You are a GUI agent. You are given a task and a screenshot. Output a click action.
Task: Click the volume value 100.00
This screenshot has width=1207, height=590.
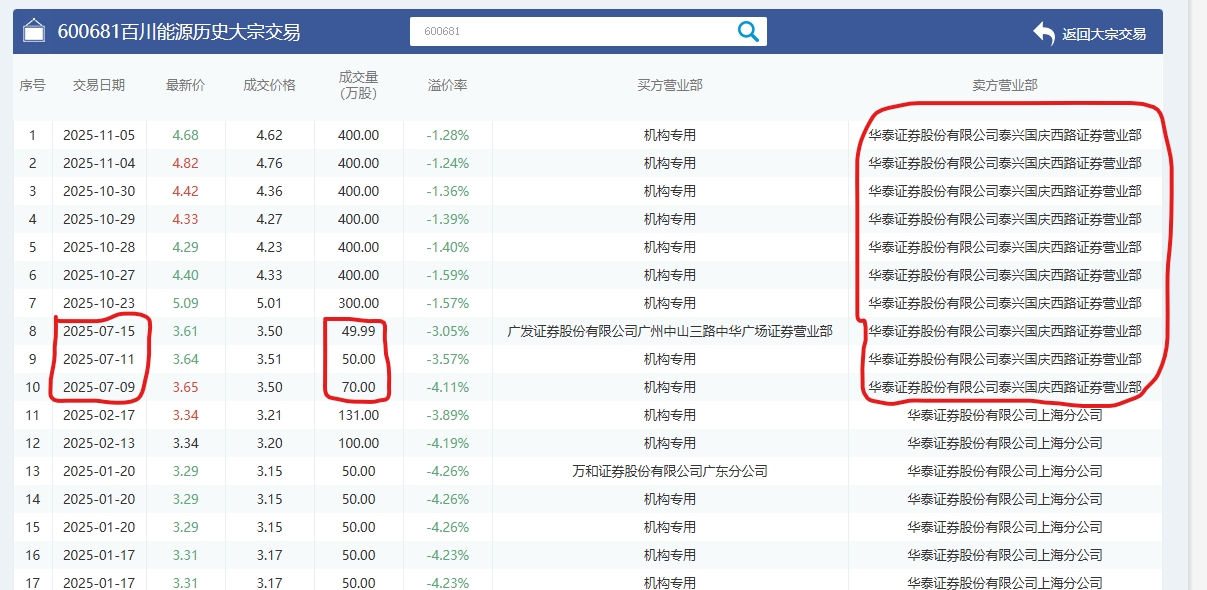coord(358,443)
